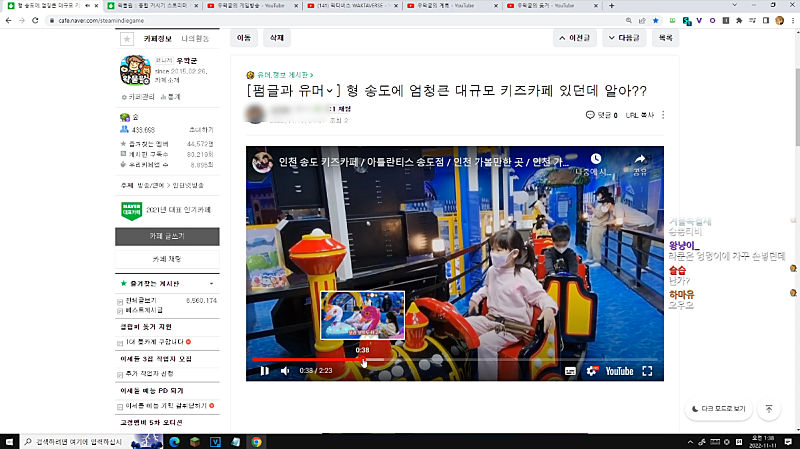
Task: Toggle the favorite star for cafe
Action: 126,39
